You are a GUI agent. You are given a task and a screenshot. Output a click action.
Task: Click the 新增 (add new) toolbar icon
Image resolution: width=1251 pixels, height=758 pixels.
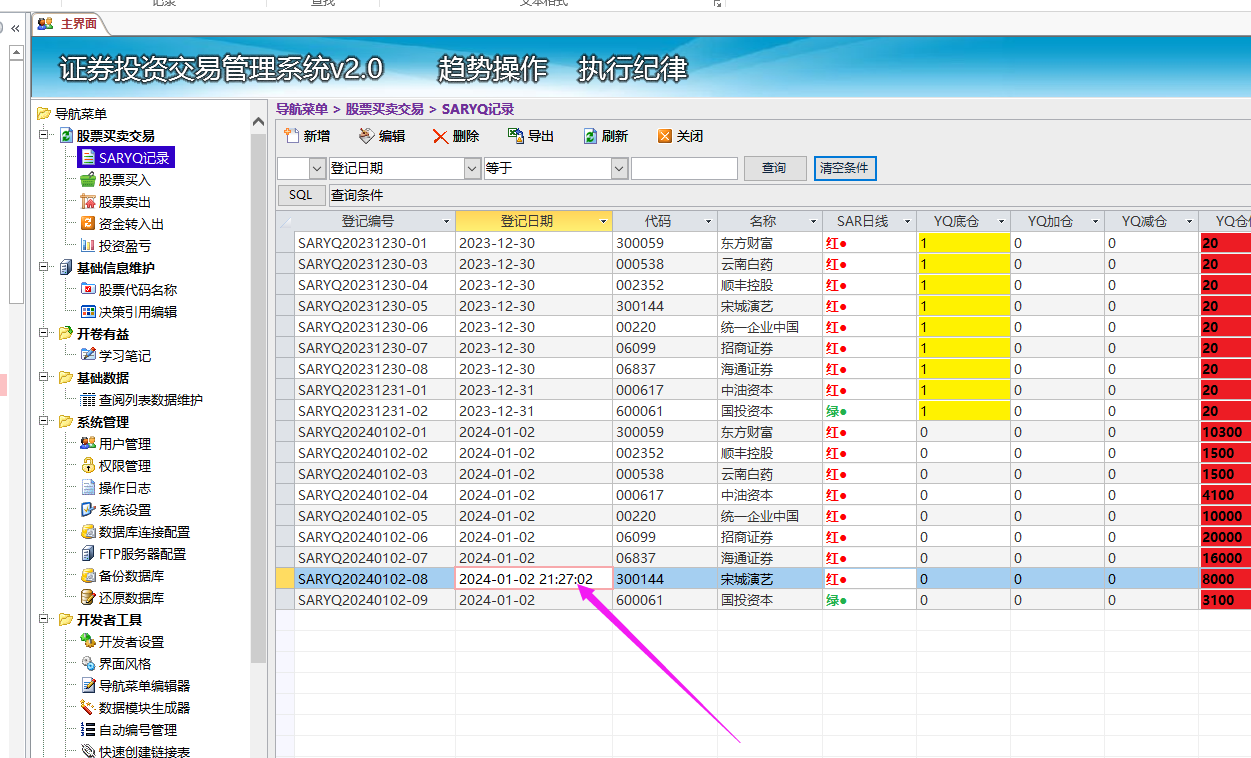(291, 136)
